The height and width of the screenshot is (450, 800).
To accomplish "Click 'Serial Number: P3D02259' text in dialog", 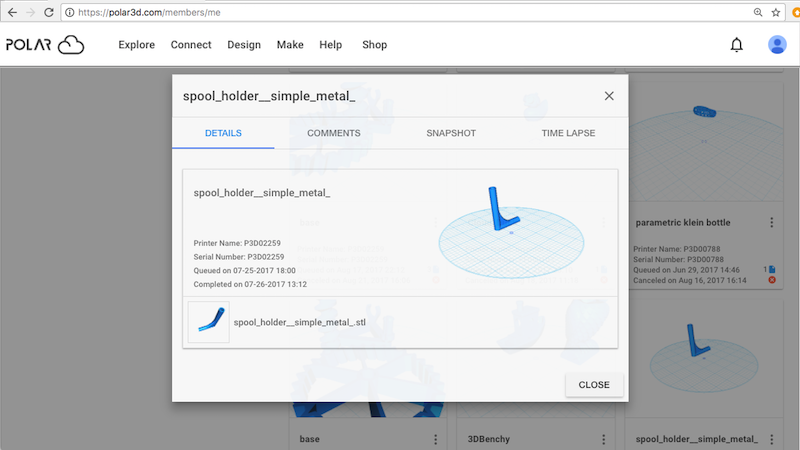I will (x=239, y=257).
